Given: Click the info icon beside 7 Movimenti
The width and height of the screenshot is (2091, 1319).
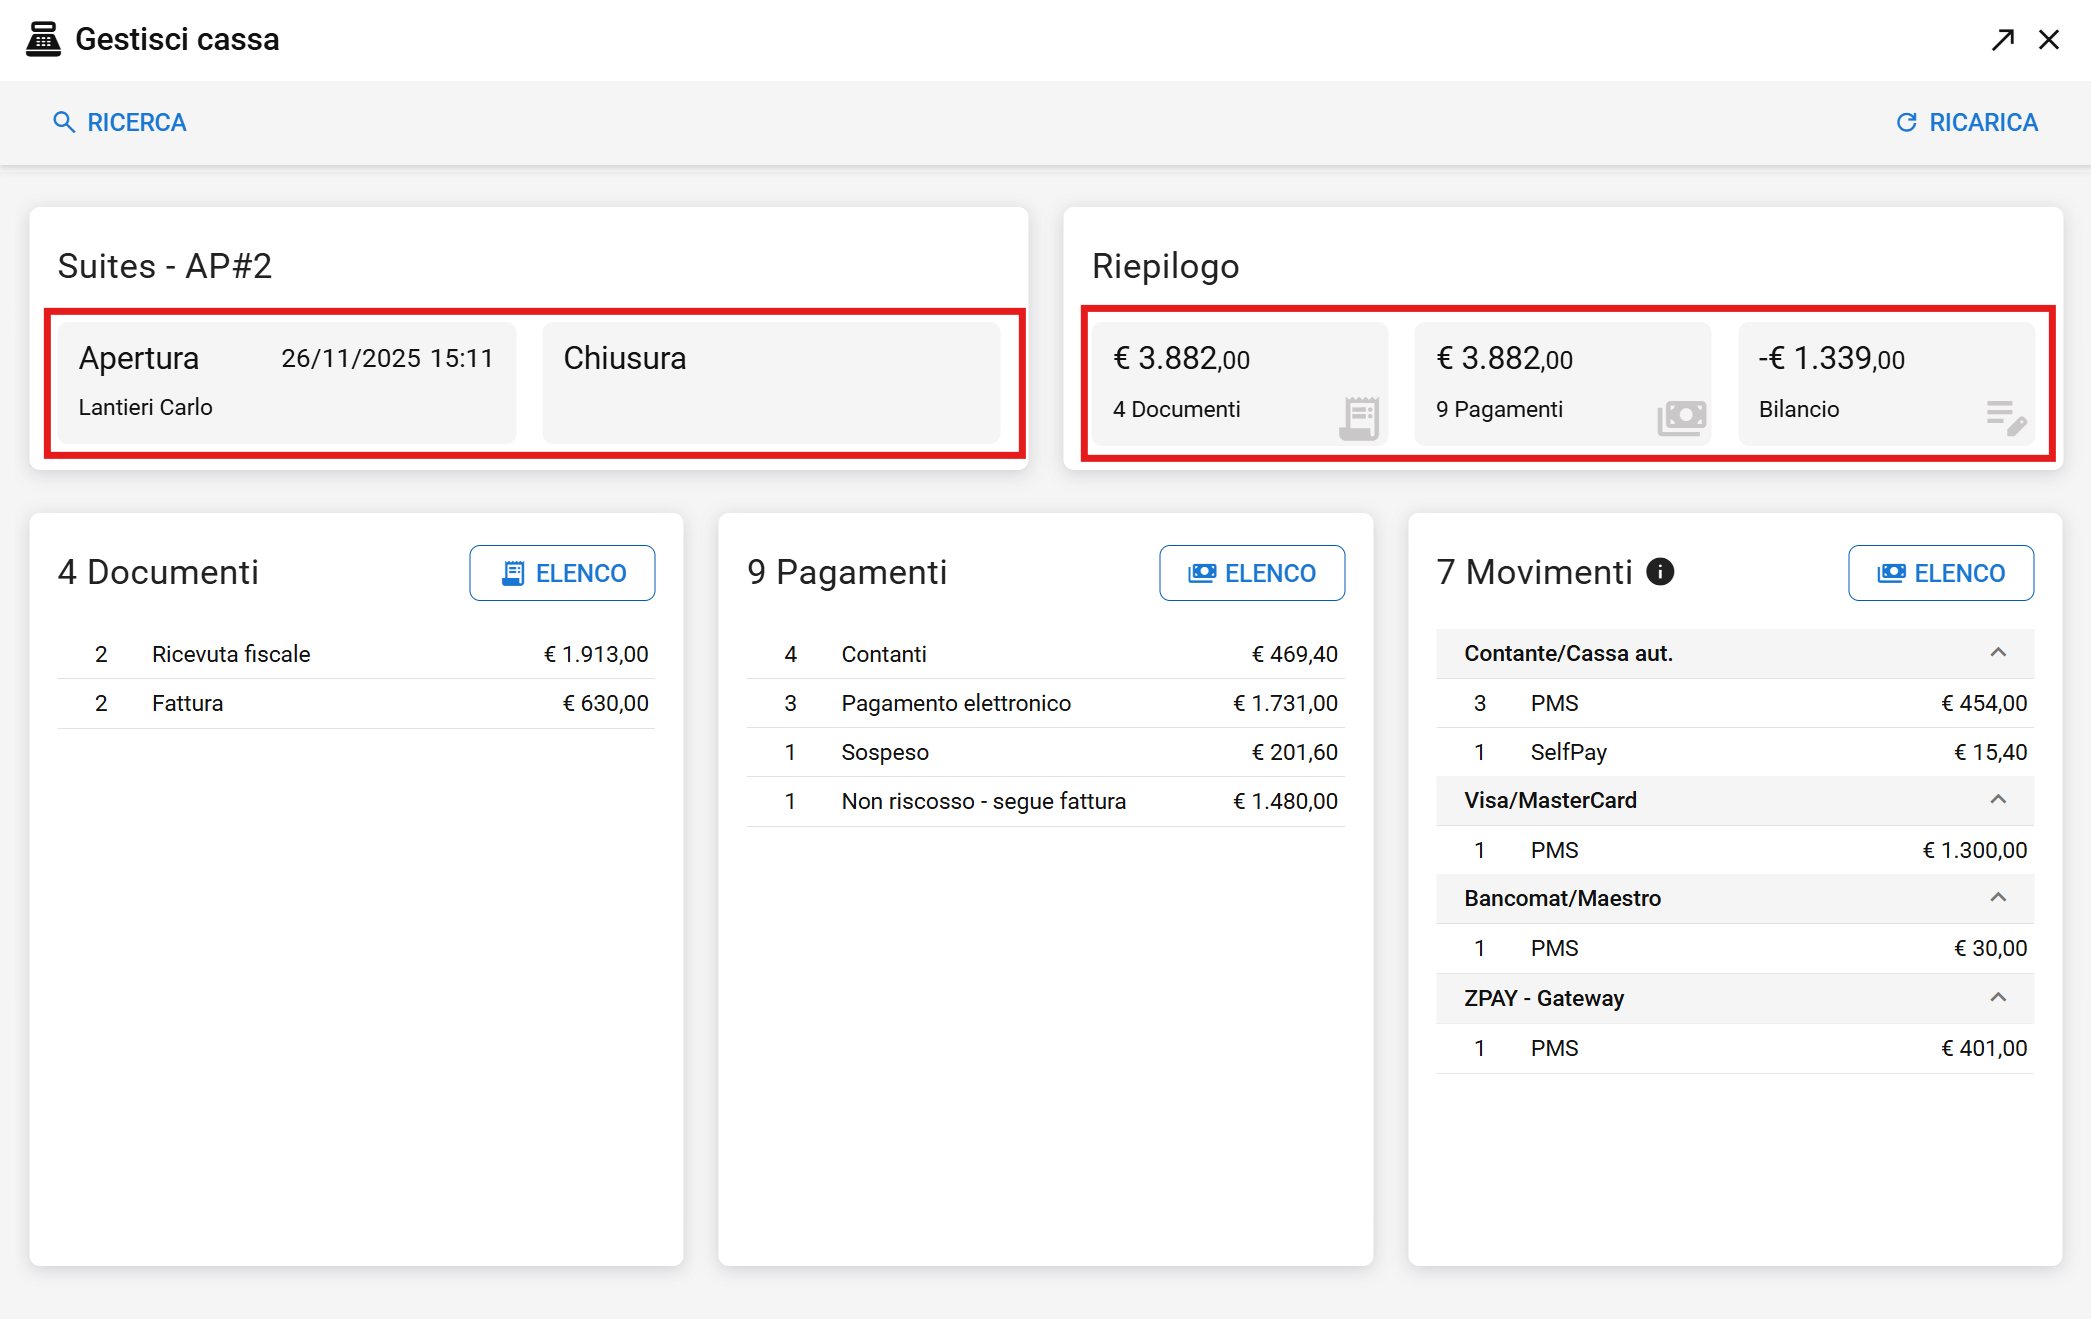Looking at the screenshot, I should click(x=1660, y=572).
